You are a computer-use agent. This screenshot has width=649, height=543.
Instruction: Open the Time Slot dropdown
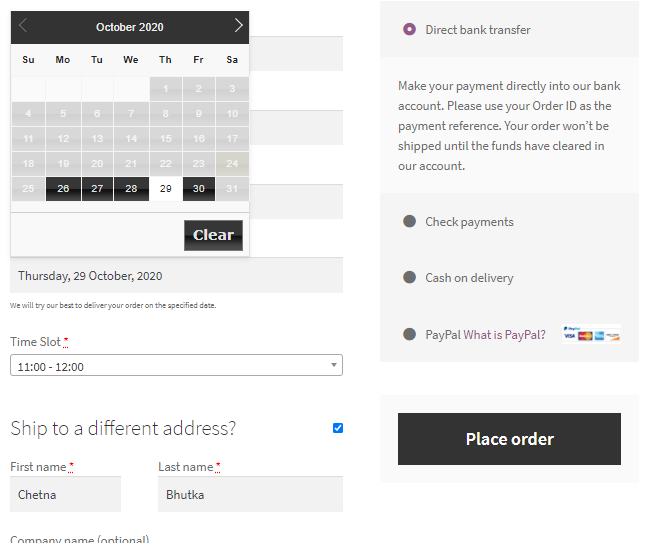coord(176,366)
